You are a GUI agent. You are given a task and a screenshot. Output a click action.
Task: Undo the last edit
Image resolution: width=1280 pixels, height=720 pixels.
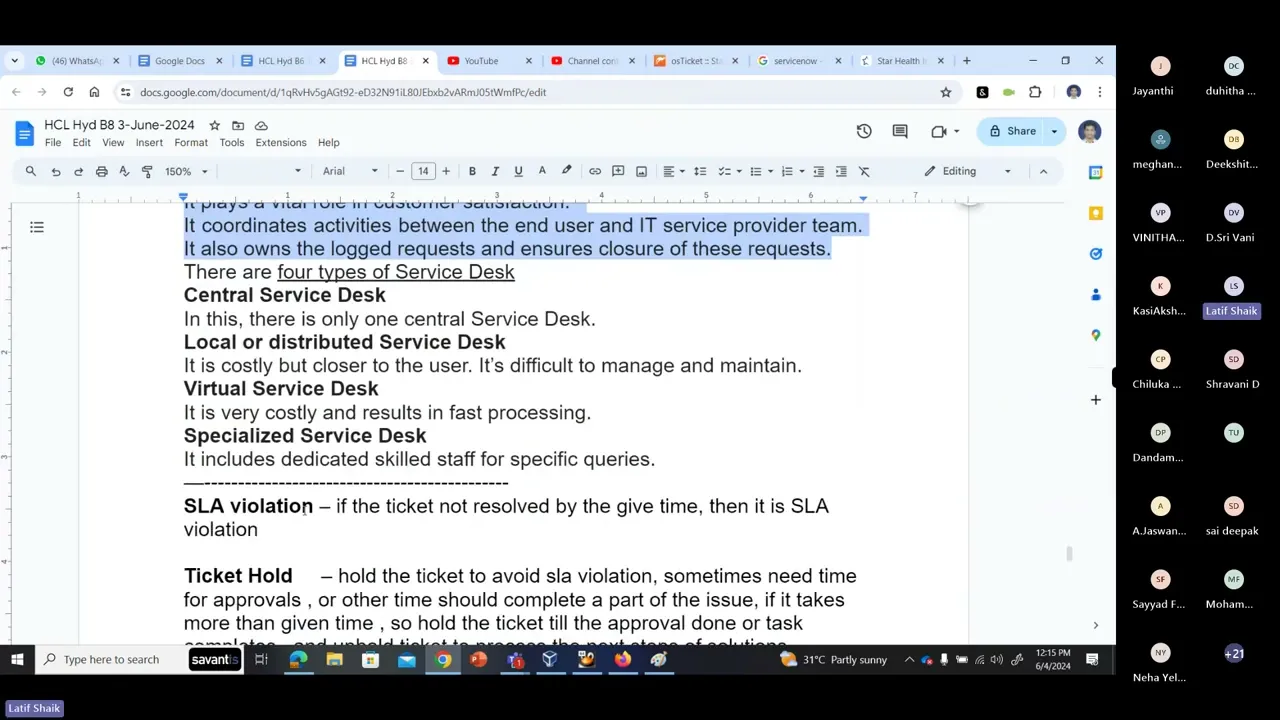click(x=56, y=171)
